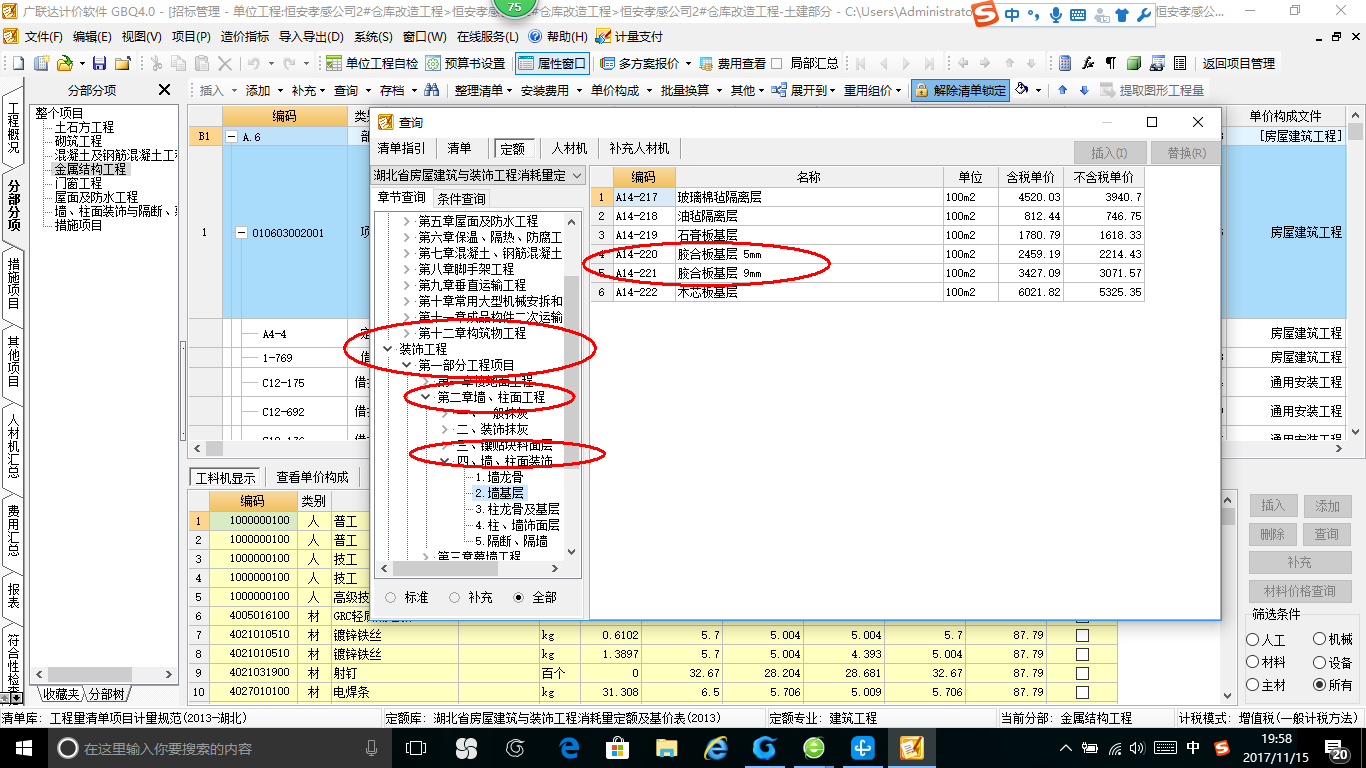Viewport: 1366px width, 768px height.
Task: Click 单位工程自检 toolbar item
Action: 373,63
